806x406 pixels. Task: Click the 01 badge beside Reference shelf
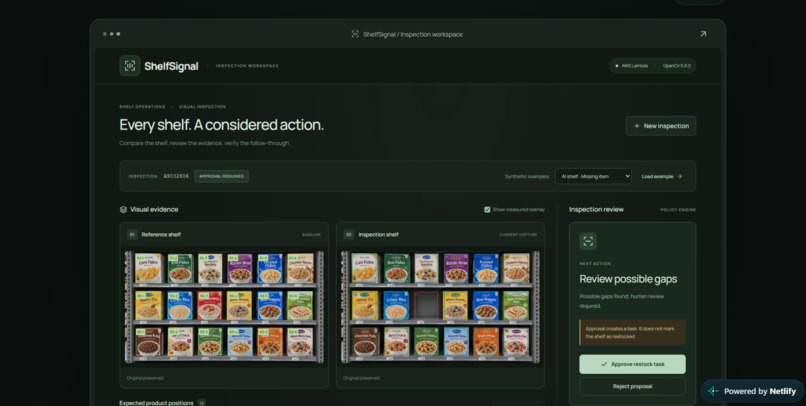point(132,234)
